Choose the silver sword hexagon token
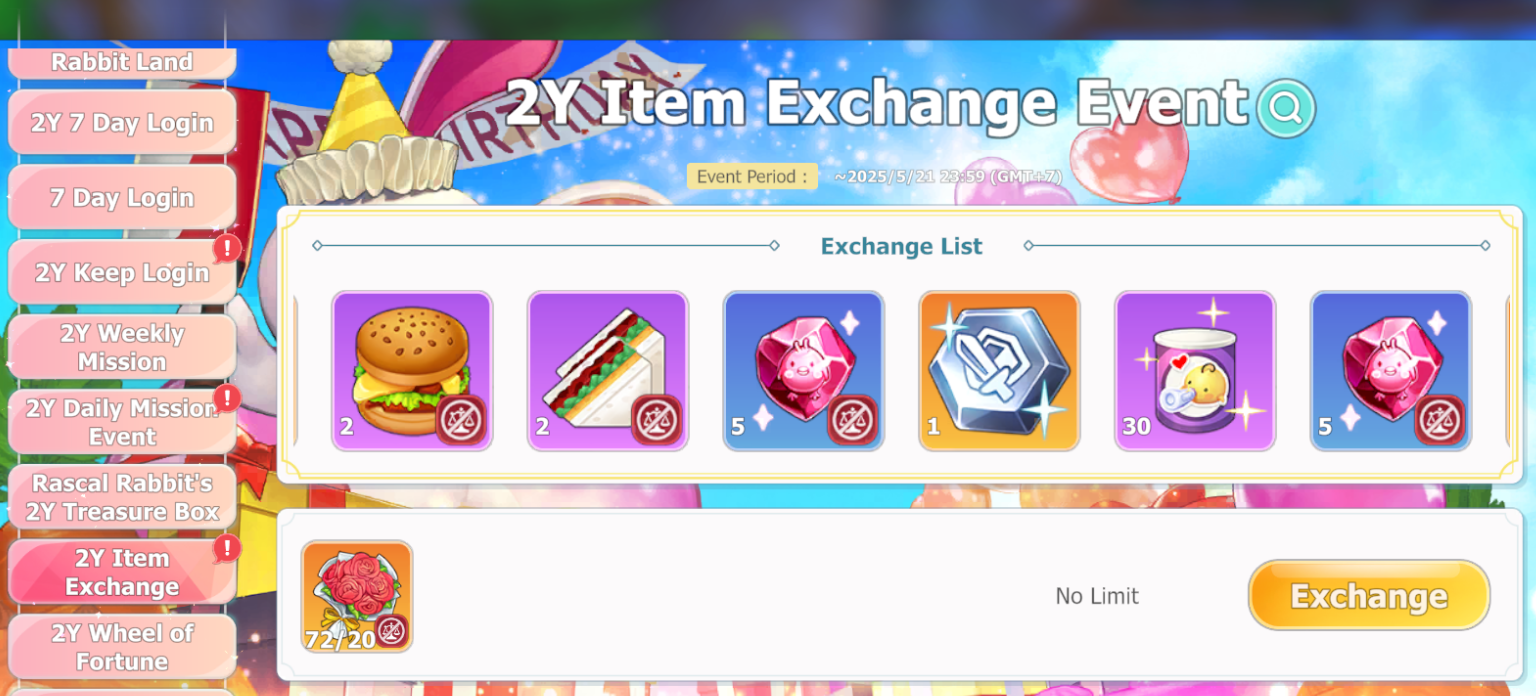 click(999, 371)
